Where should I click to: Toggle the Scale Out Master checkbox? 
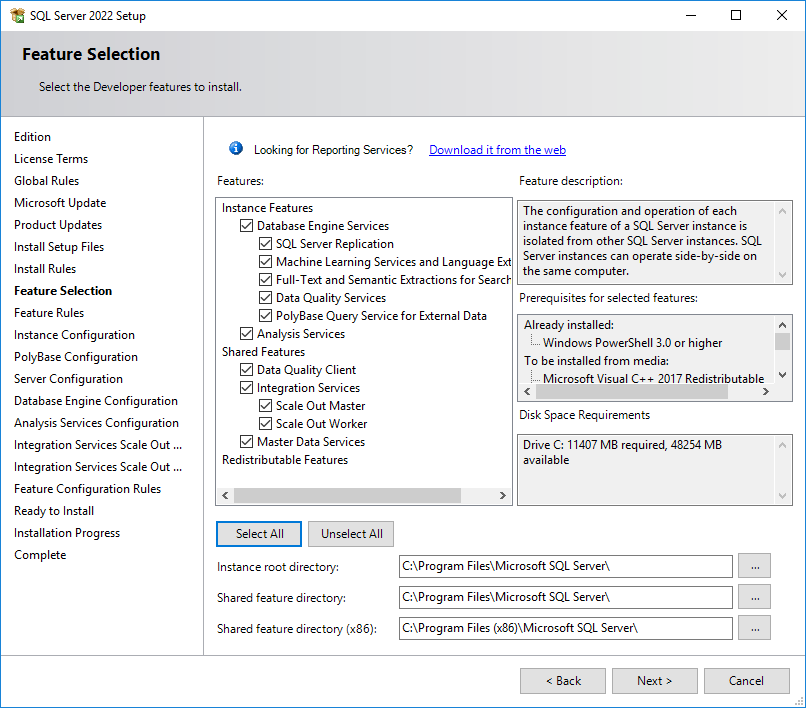(x=265, y=406)
